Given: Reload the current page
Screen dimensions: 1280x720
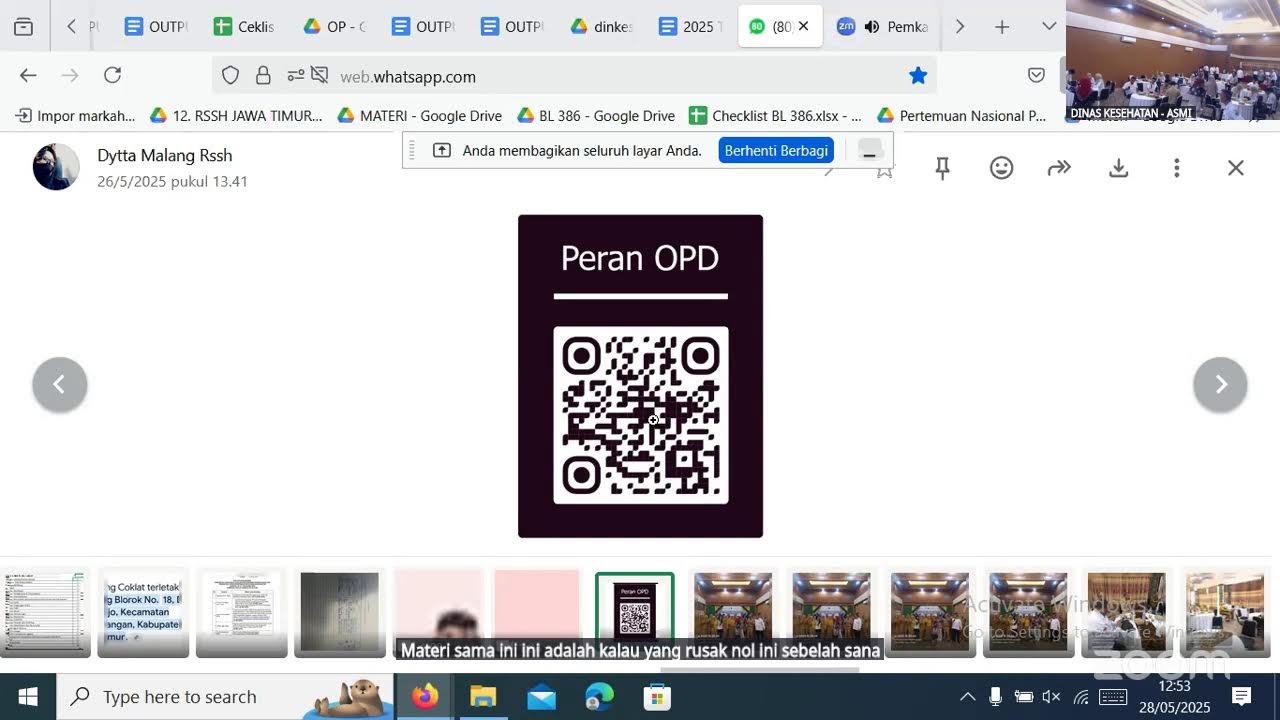Looking at the screenshot, I should click(112, 76).
